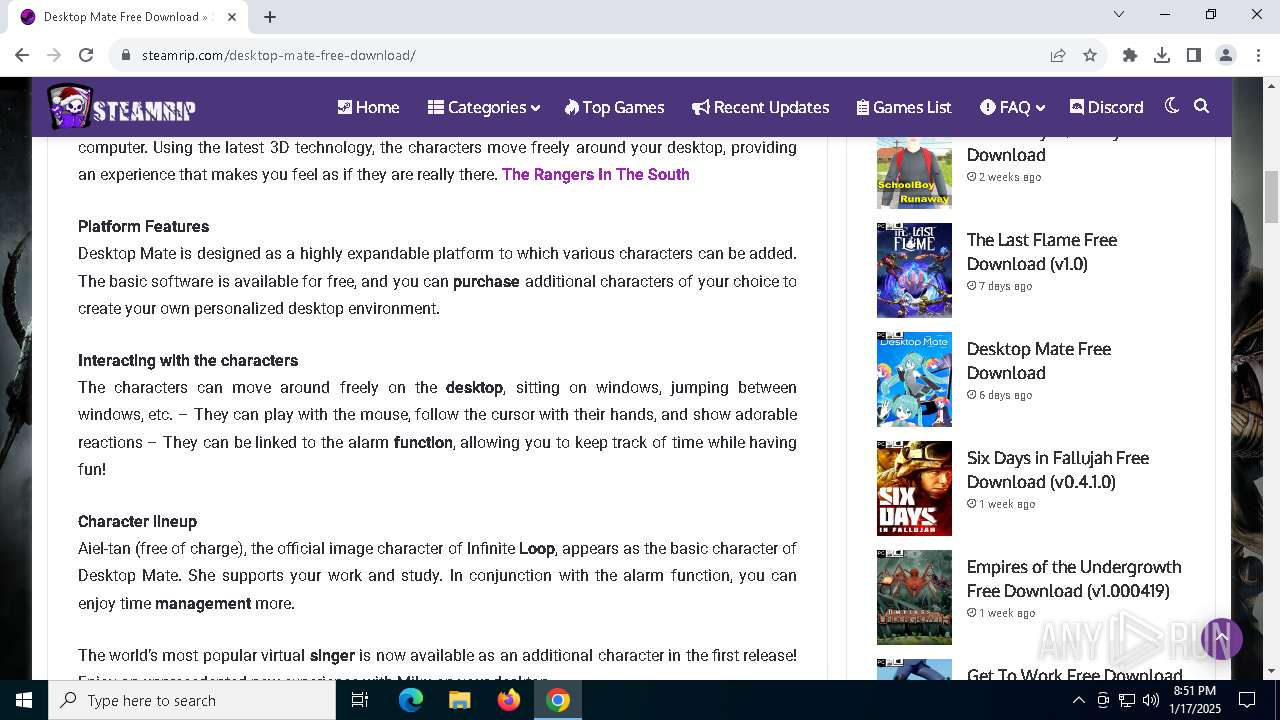Click the taskbar search box
The image size is (1280, 720).
click(192, 700)
